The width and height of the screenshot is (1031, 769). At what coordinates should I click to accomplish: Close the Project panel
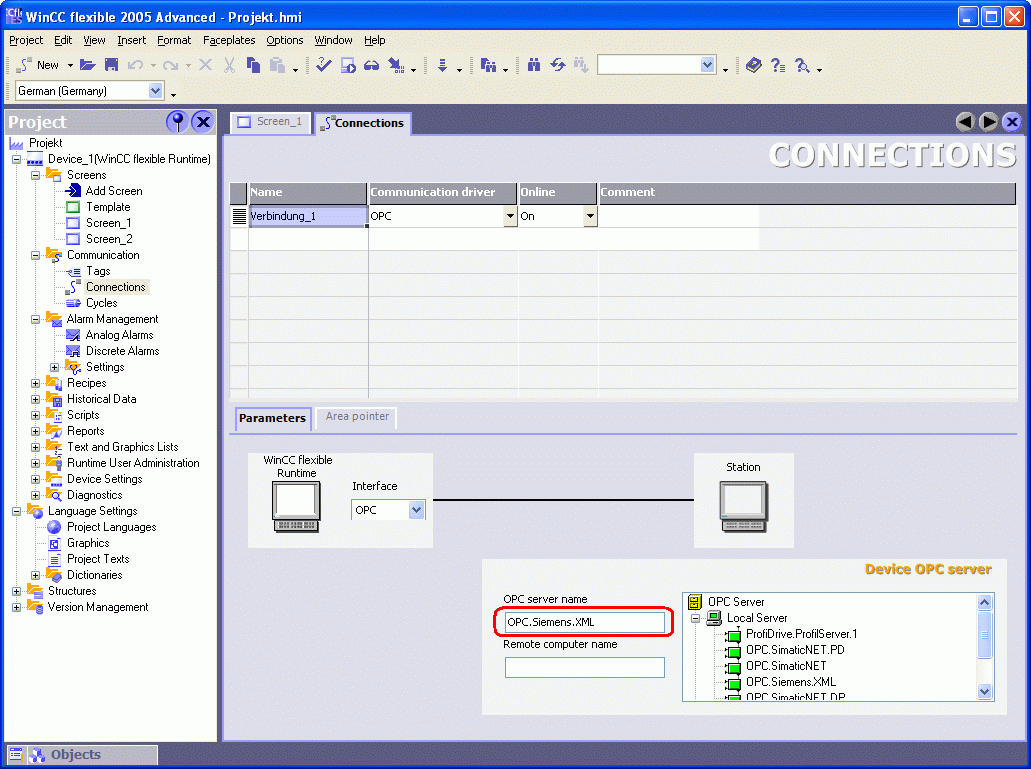pyautogui.click(x=203, y=122)
